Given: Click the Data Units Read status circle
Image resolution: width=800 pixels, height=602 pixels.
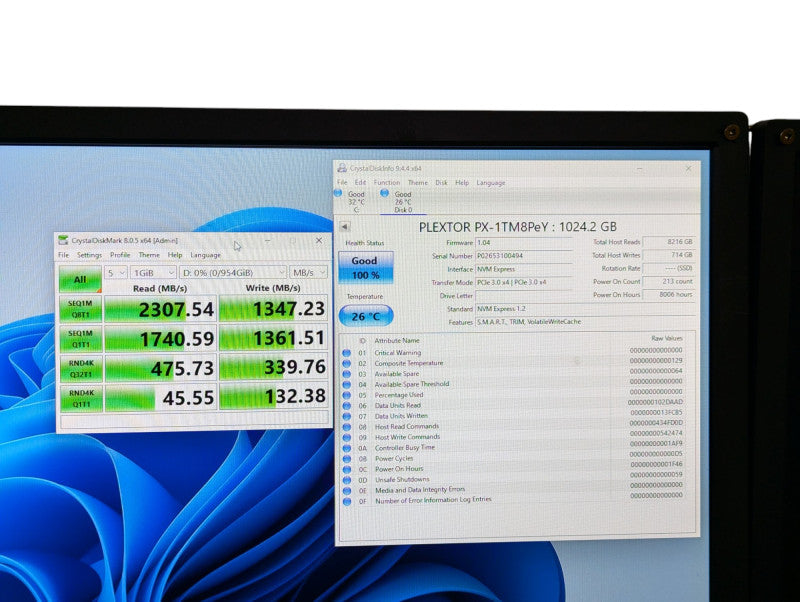Looking at the screenshot, I should 346,406.
